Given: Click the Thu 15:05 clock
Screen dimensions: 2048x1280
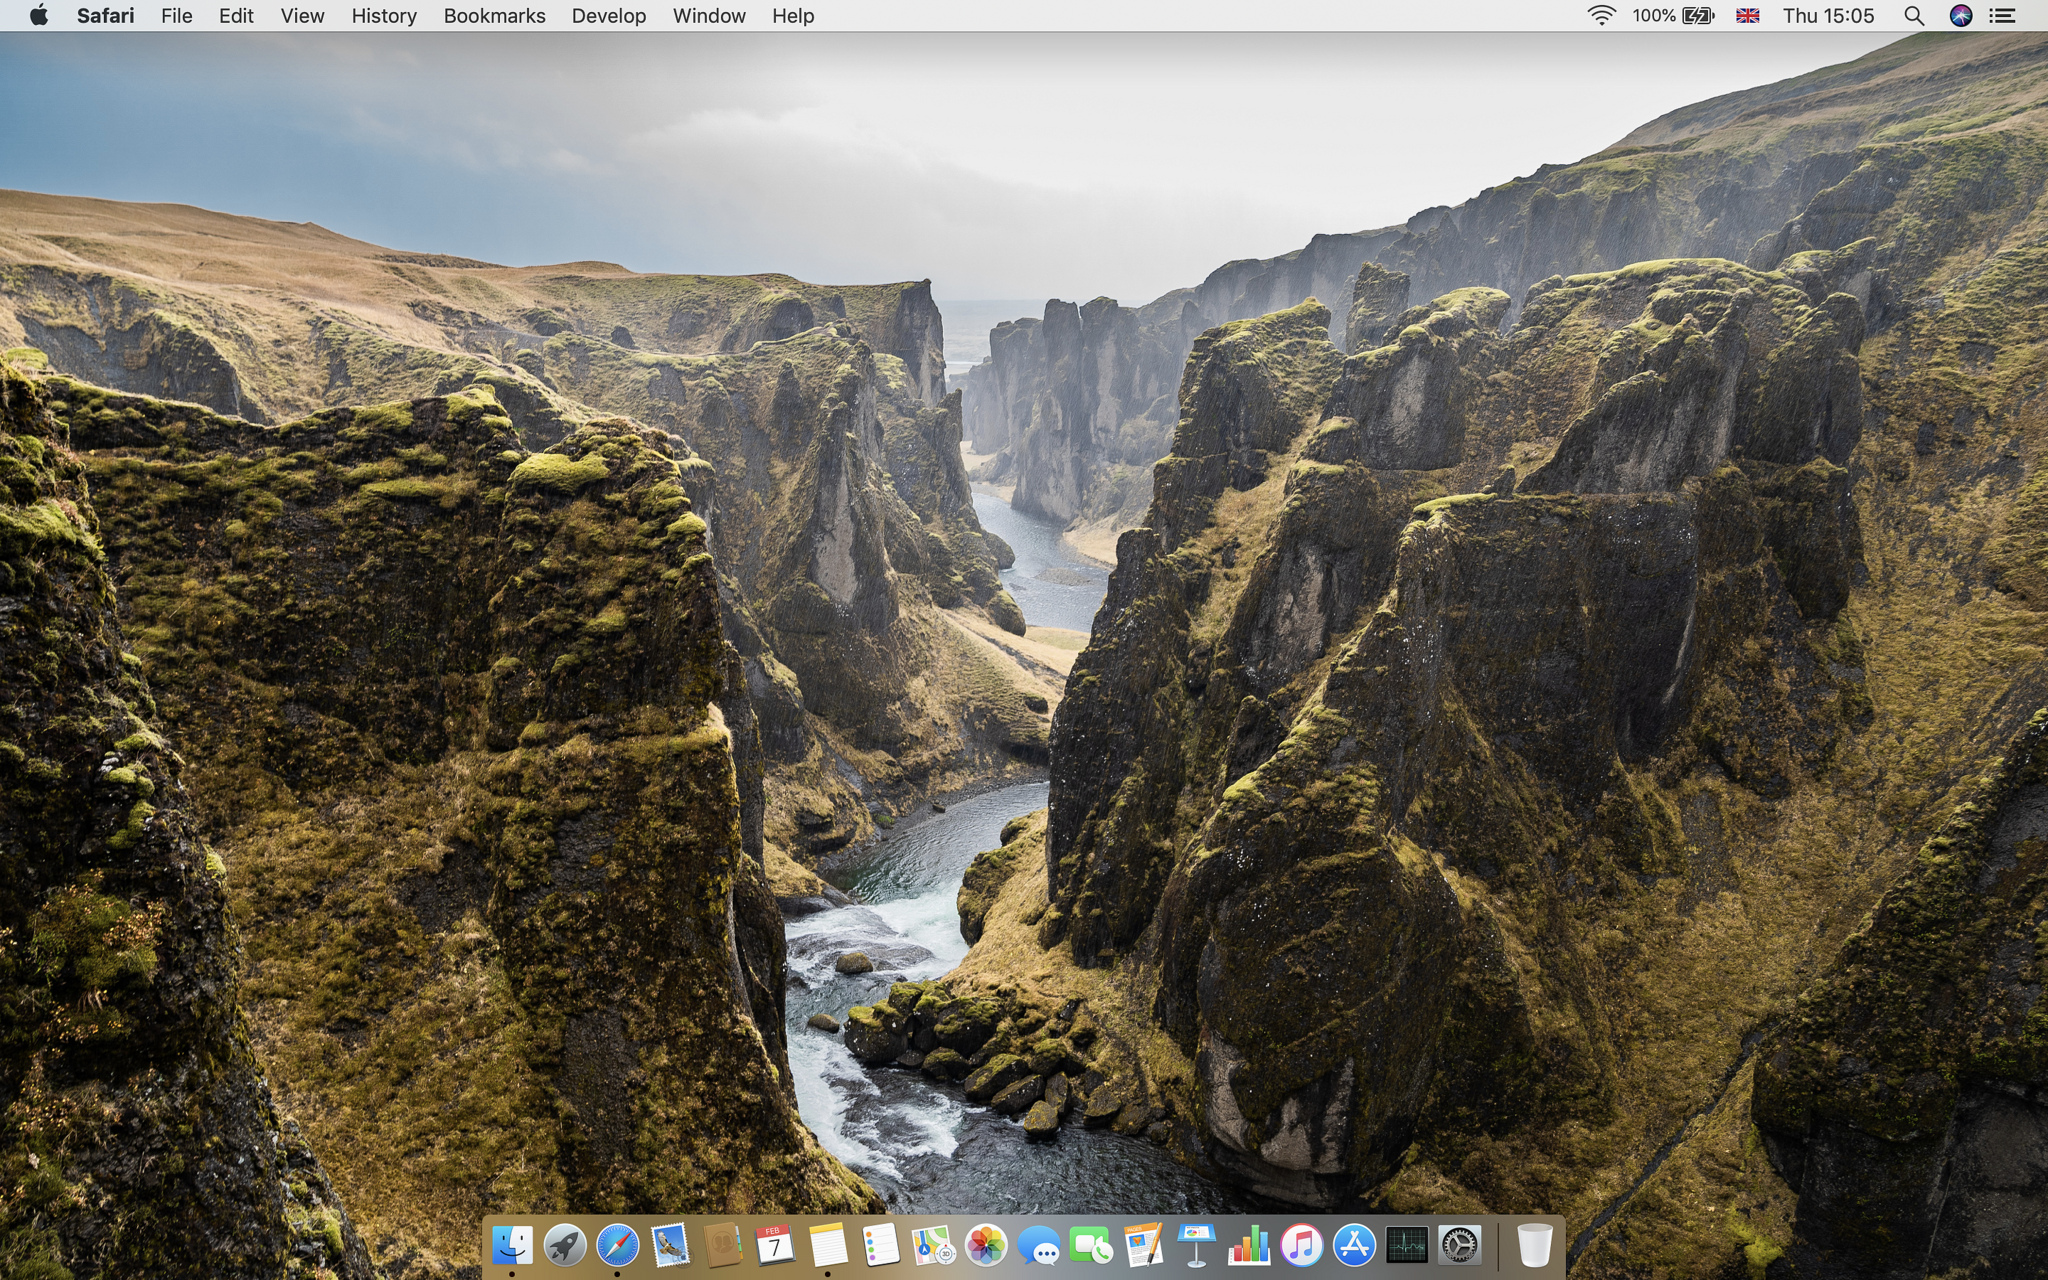Looking at the screenshot, I should [1827, 16].
